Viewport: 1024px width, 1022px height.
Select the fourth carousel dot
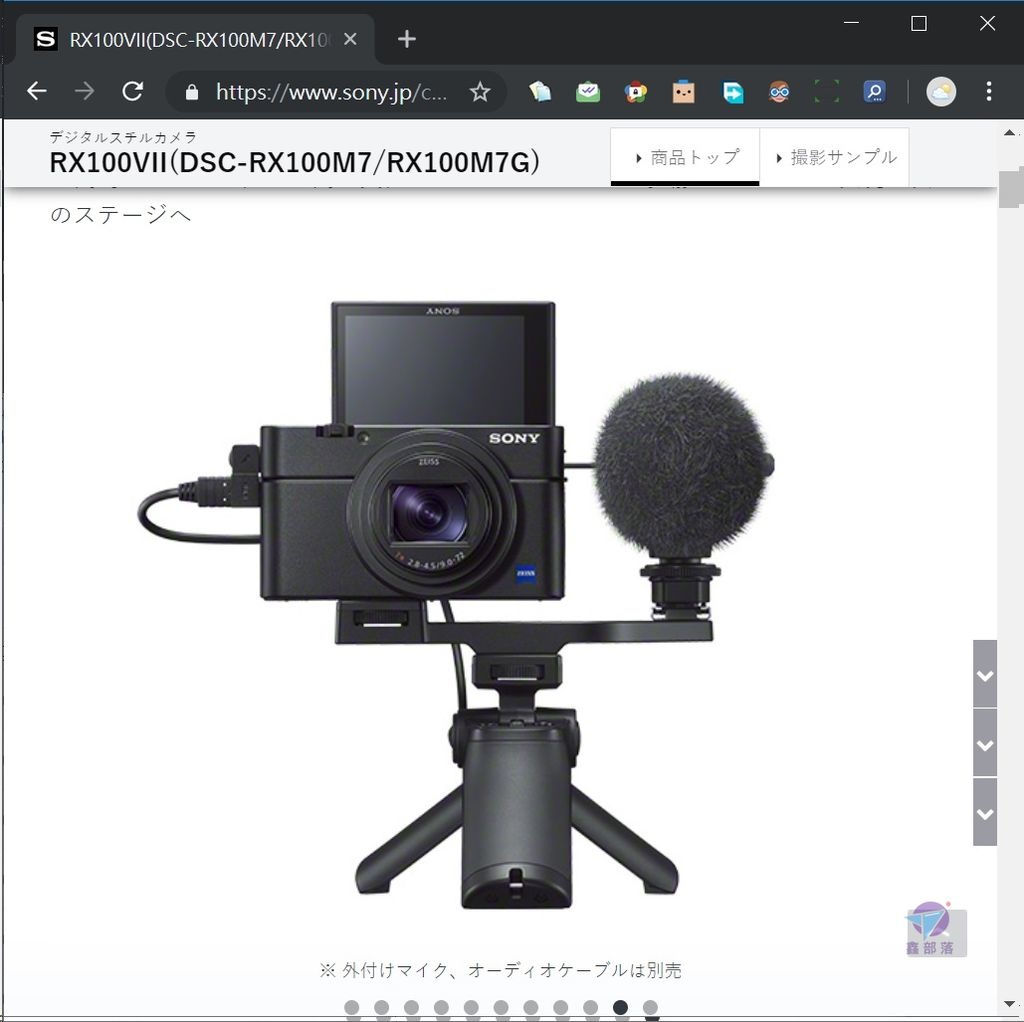[441, 1008]
